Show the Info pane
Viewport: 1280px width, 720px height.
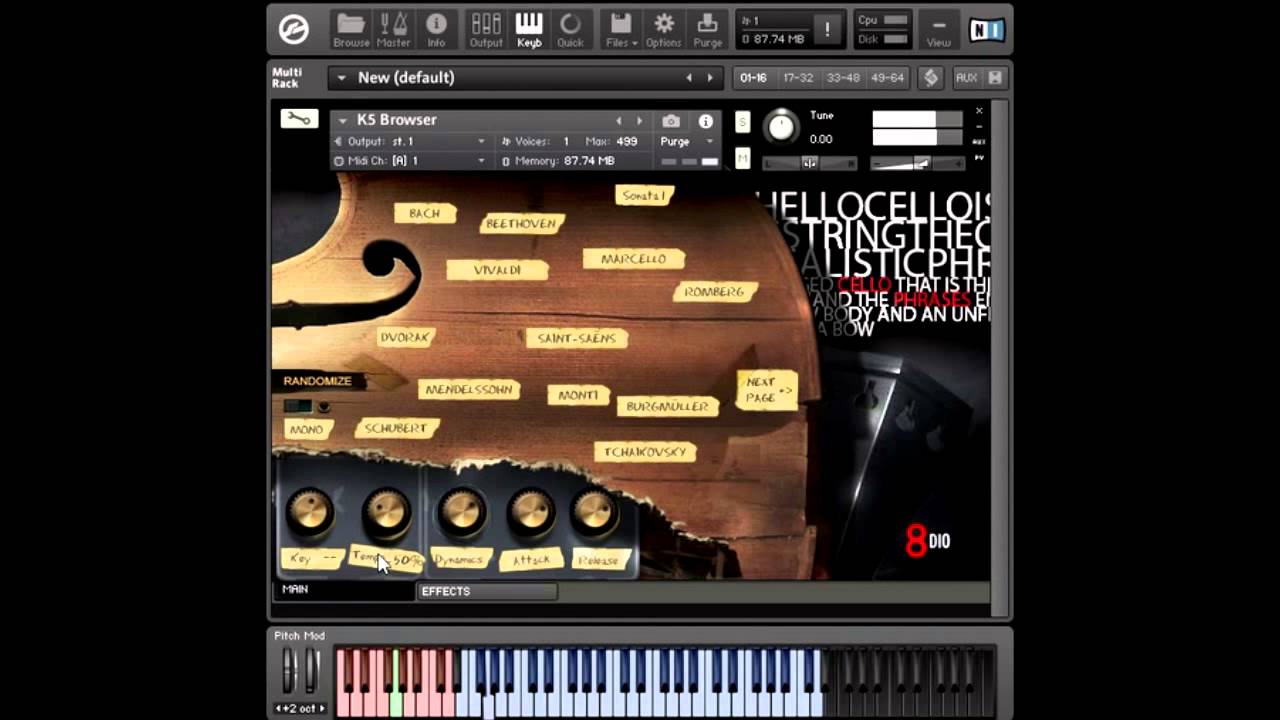436,30
